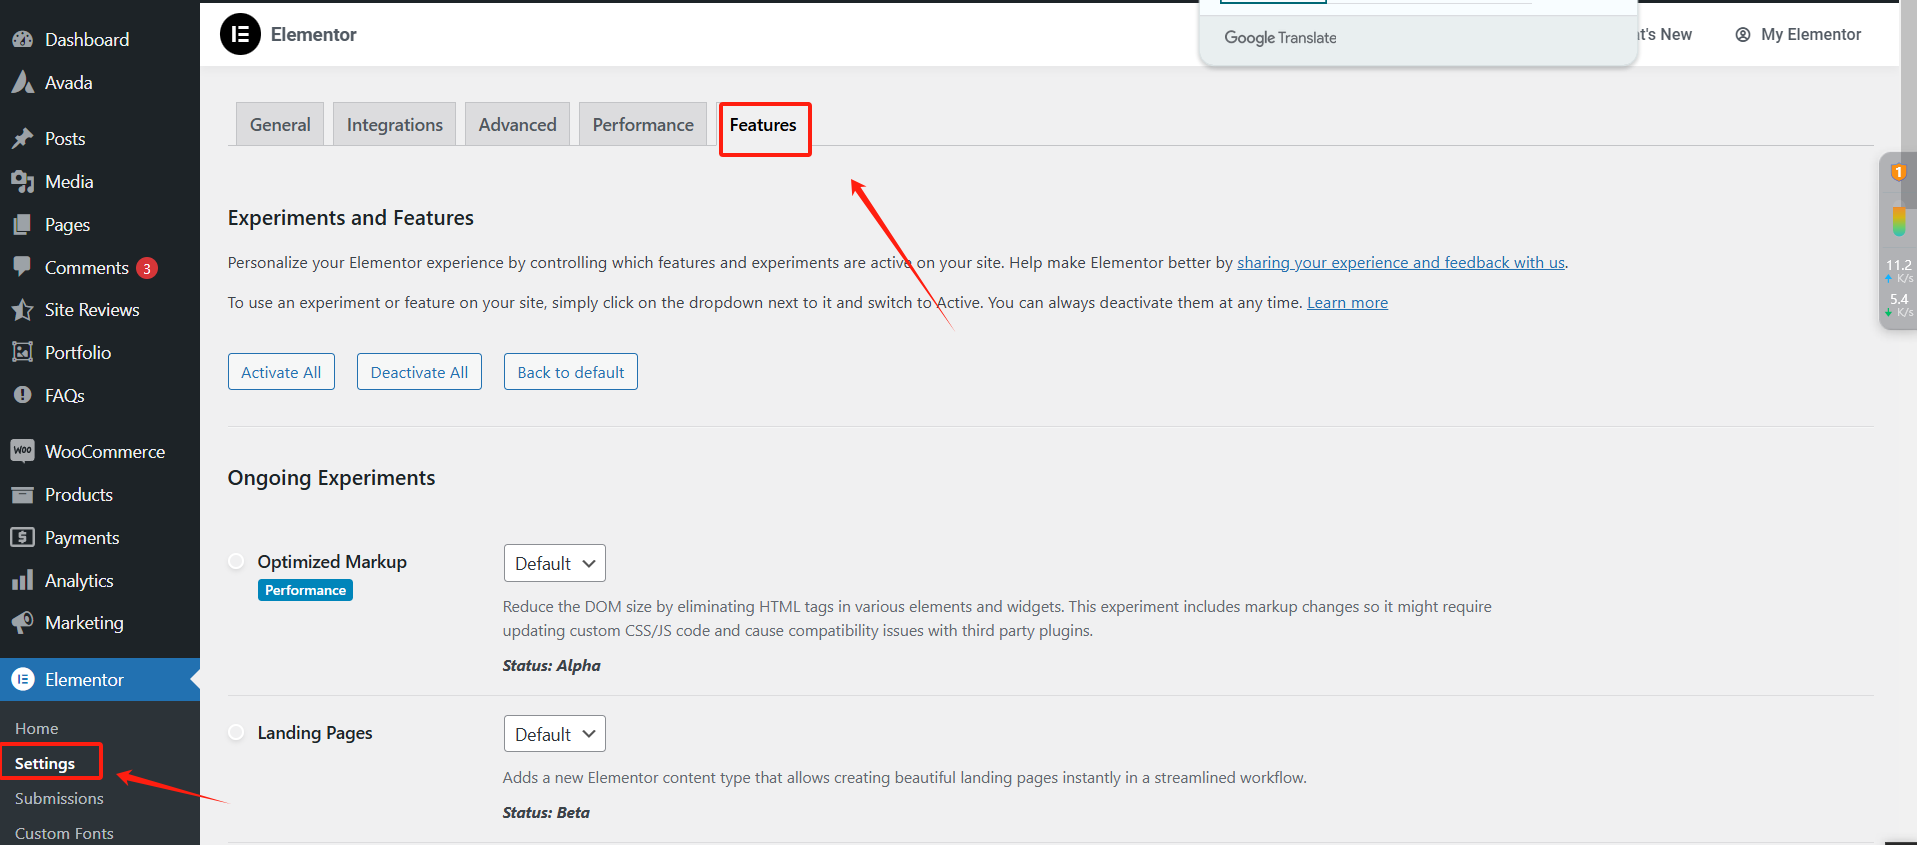Click the My Elementor account icon
This screenshot has height=845, width=1917.
tap(1743, 35)
